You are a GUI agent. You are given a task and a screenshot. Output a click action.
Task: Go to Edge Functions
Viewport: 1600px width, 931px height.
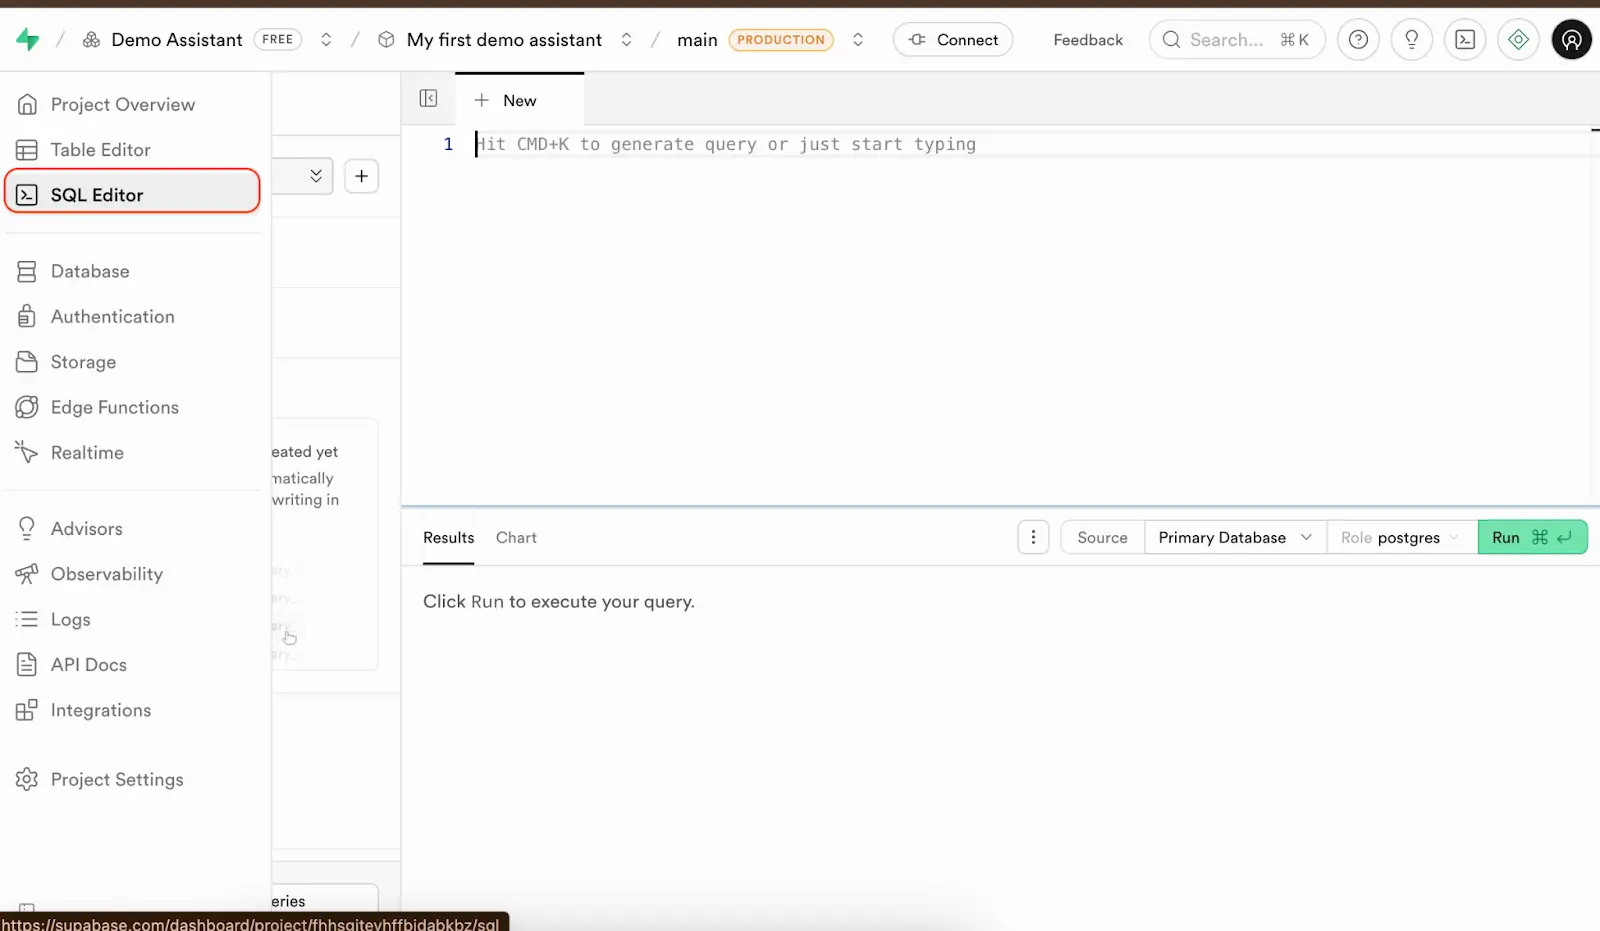click(114, 407)
